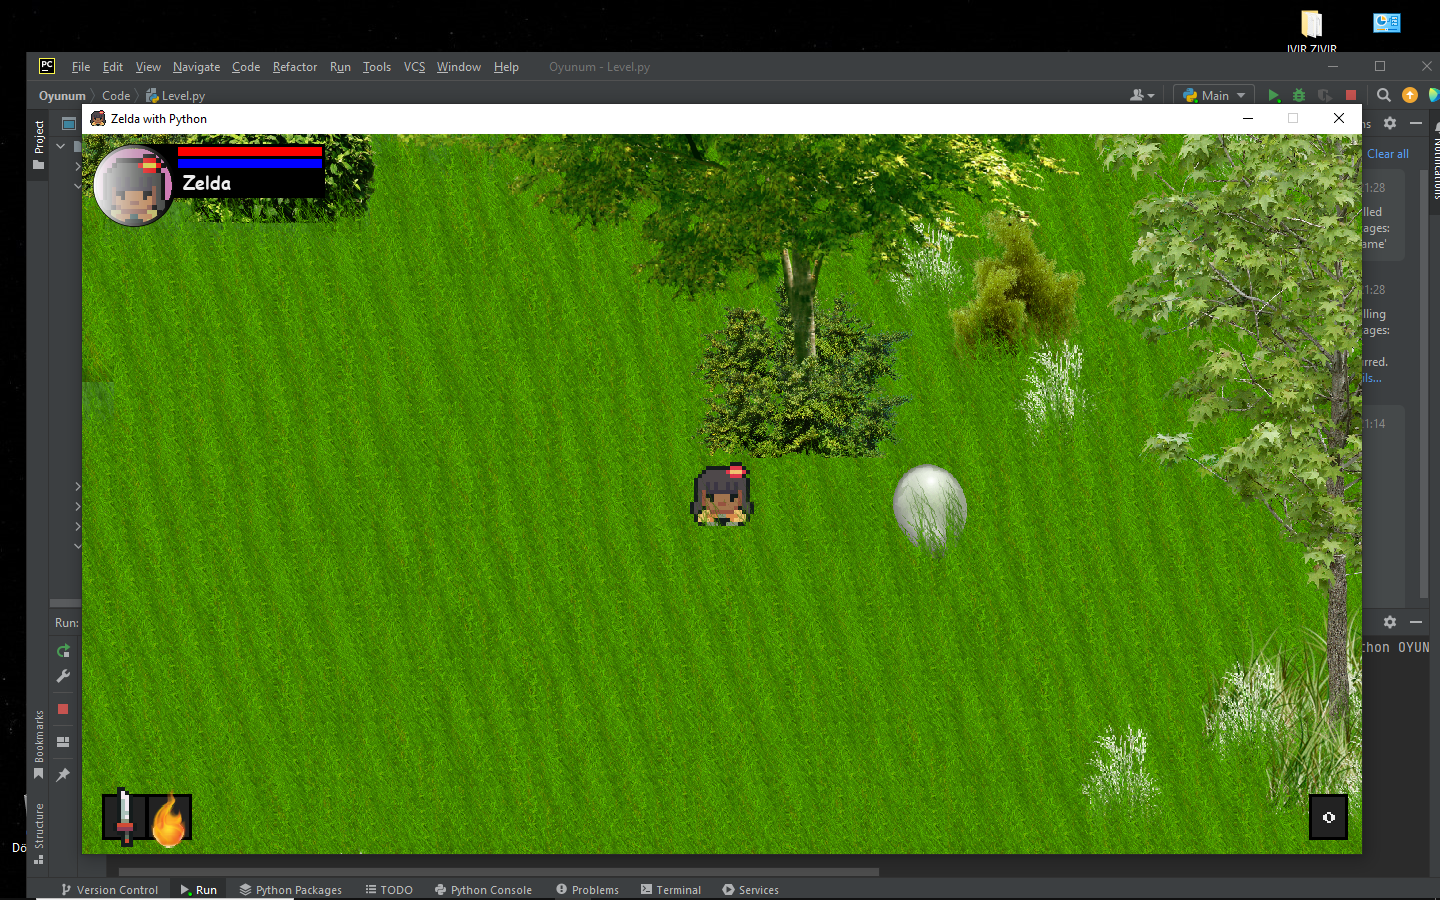The width and height of the screenshot is (1440, 900).
Task: Collapse the root node chevron in Project tree
Action: point(60,146)
